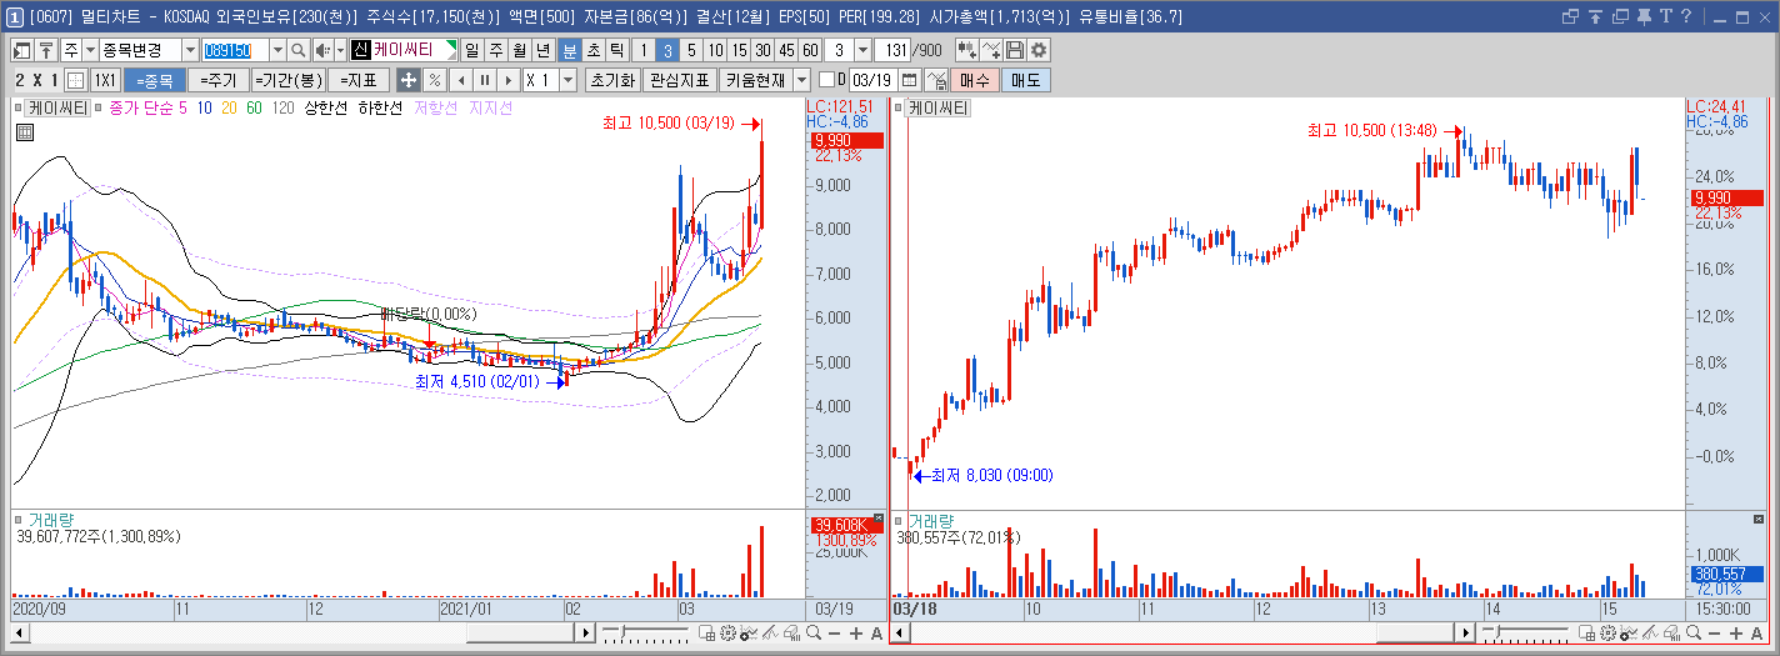Image resolution: width=1780 pixels, height=656 pixels.
Task: Click the data table icon in left chart
Action: [x=25, y=132]
